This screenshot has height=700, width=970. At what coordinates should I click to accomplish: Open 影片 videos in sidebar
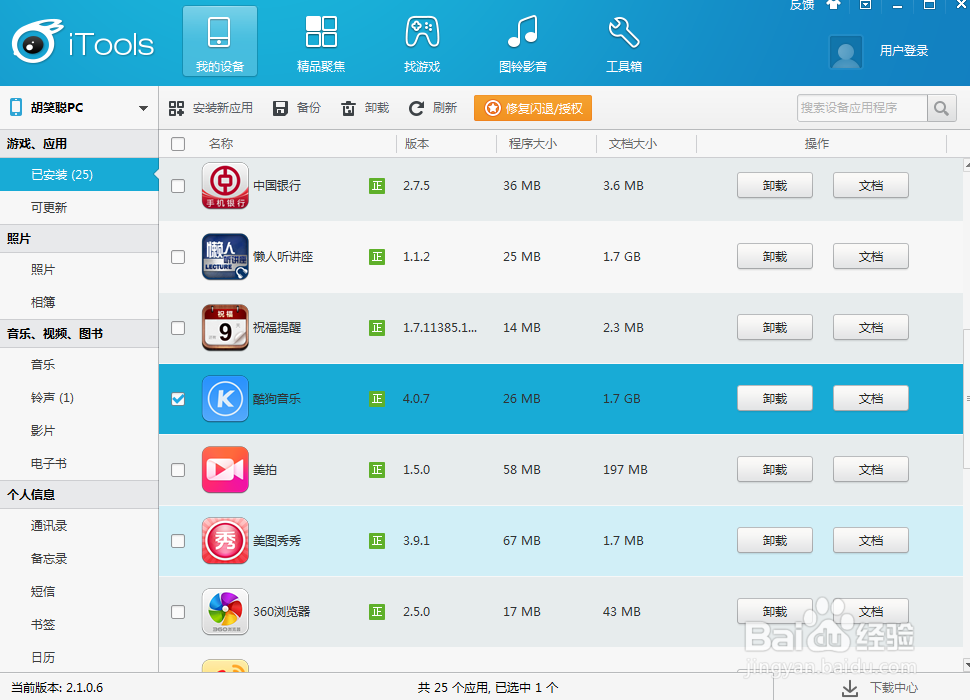tap(79, 430)
